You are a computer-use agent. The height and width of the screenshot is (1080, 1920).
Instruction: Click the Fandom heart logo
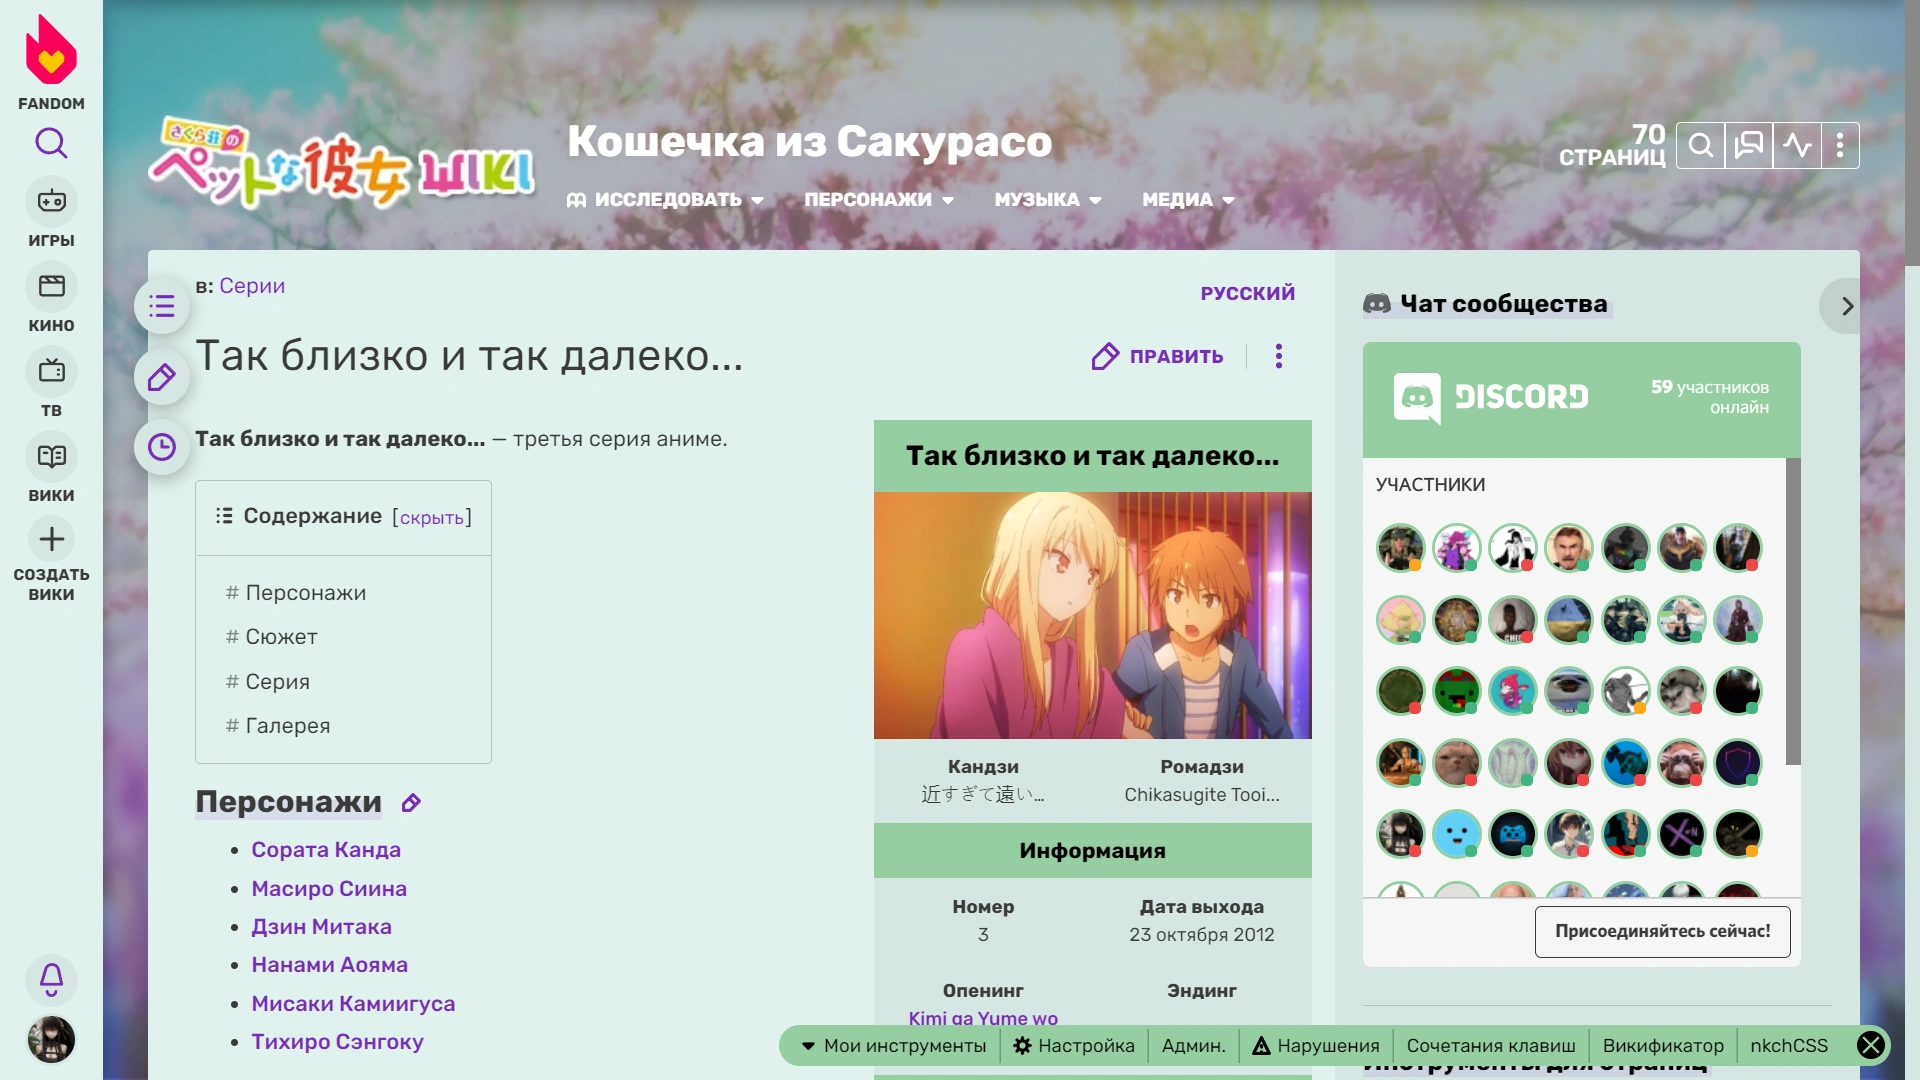51,52
